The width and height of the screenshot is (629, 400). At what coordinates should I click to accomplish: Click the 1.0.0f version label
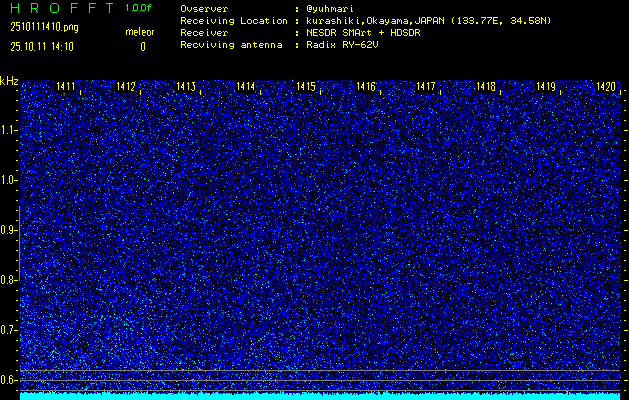click(x=139, y=8)
